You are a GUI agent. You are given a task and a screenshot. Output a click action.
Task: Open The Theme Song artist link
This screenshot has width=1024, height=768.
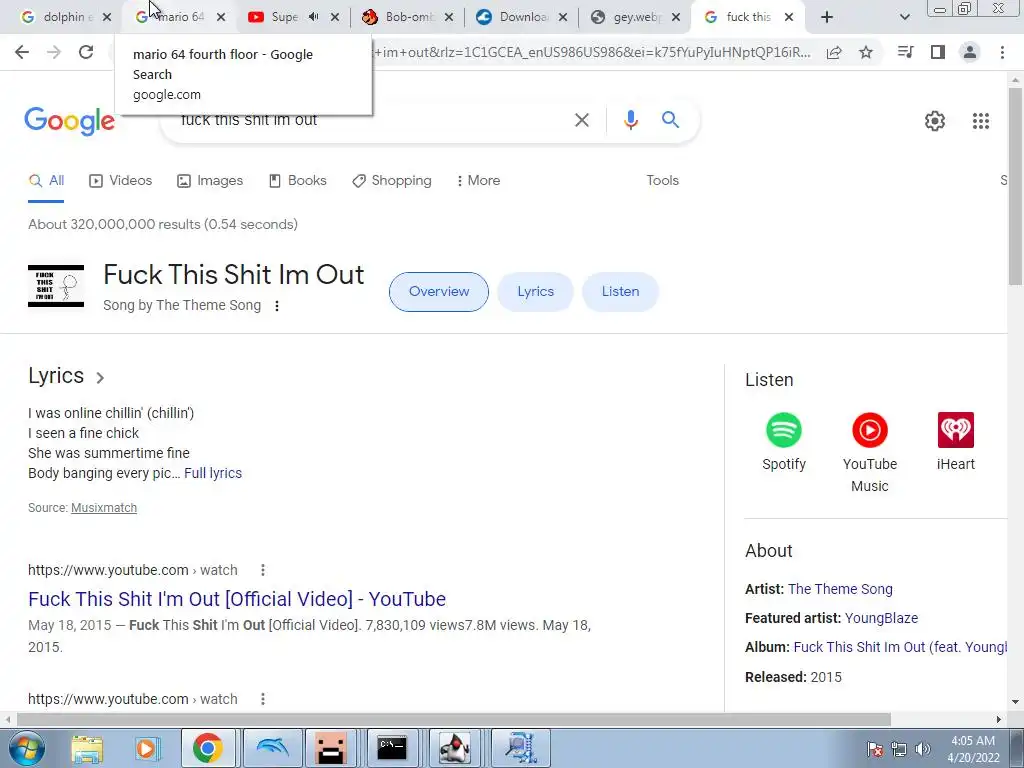[840, 589]
